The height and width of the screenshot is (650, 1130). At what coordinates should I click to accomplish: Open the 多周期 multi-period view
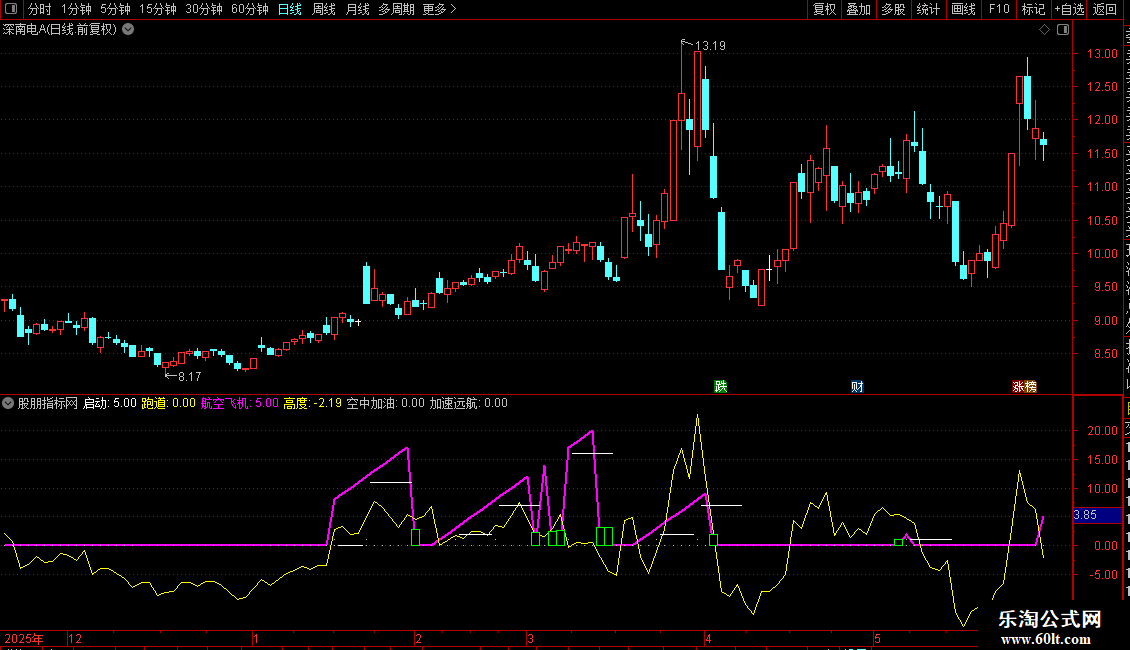396,9
